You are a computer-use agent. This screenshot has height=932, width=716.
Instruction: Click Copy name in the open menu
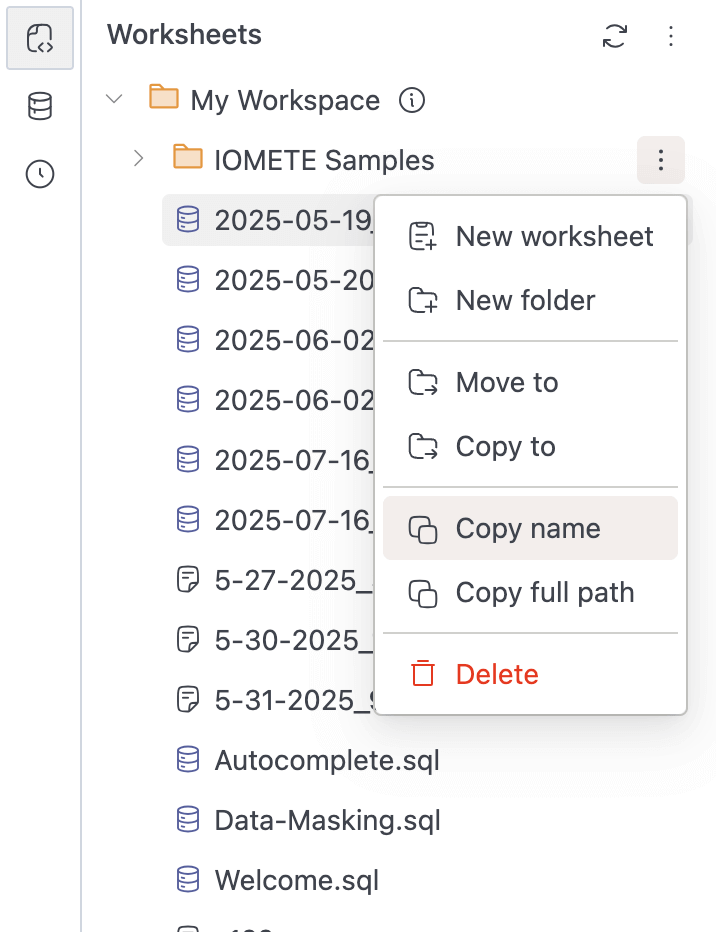[x=528, y=528]
